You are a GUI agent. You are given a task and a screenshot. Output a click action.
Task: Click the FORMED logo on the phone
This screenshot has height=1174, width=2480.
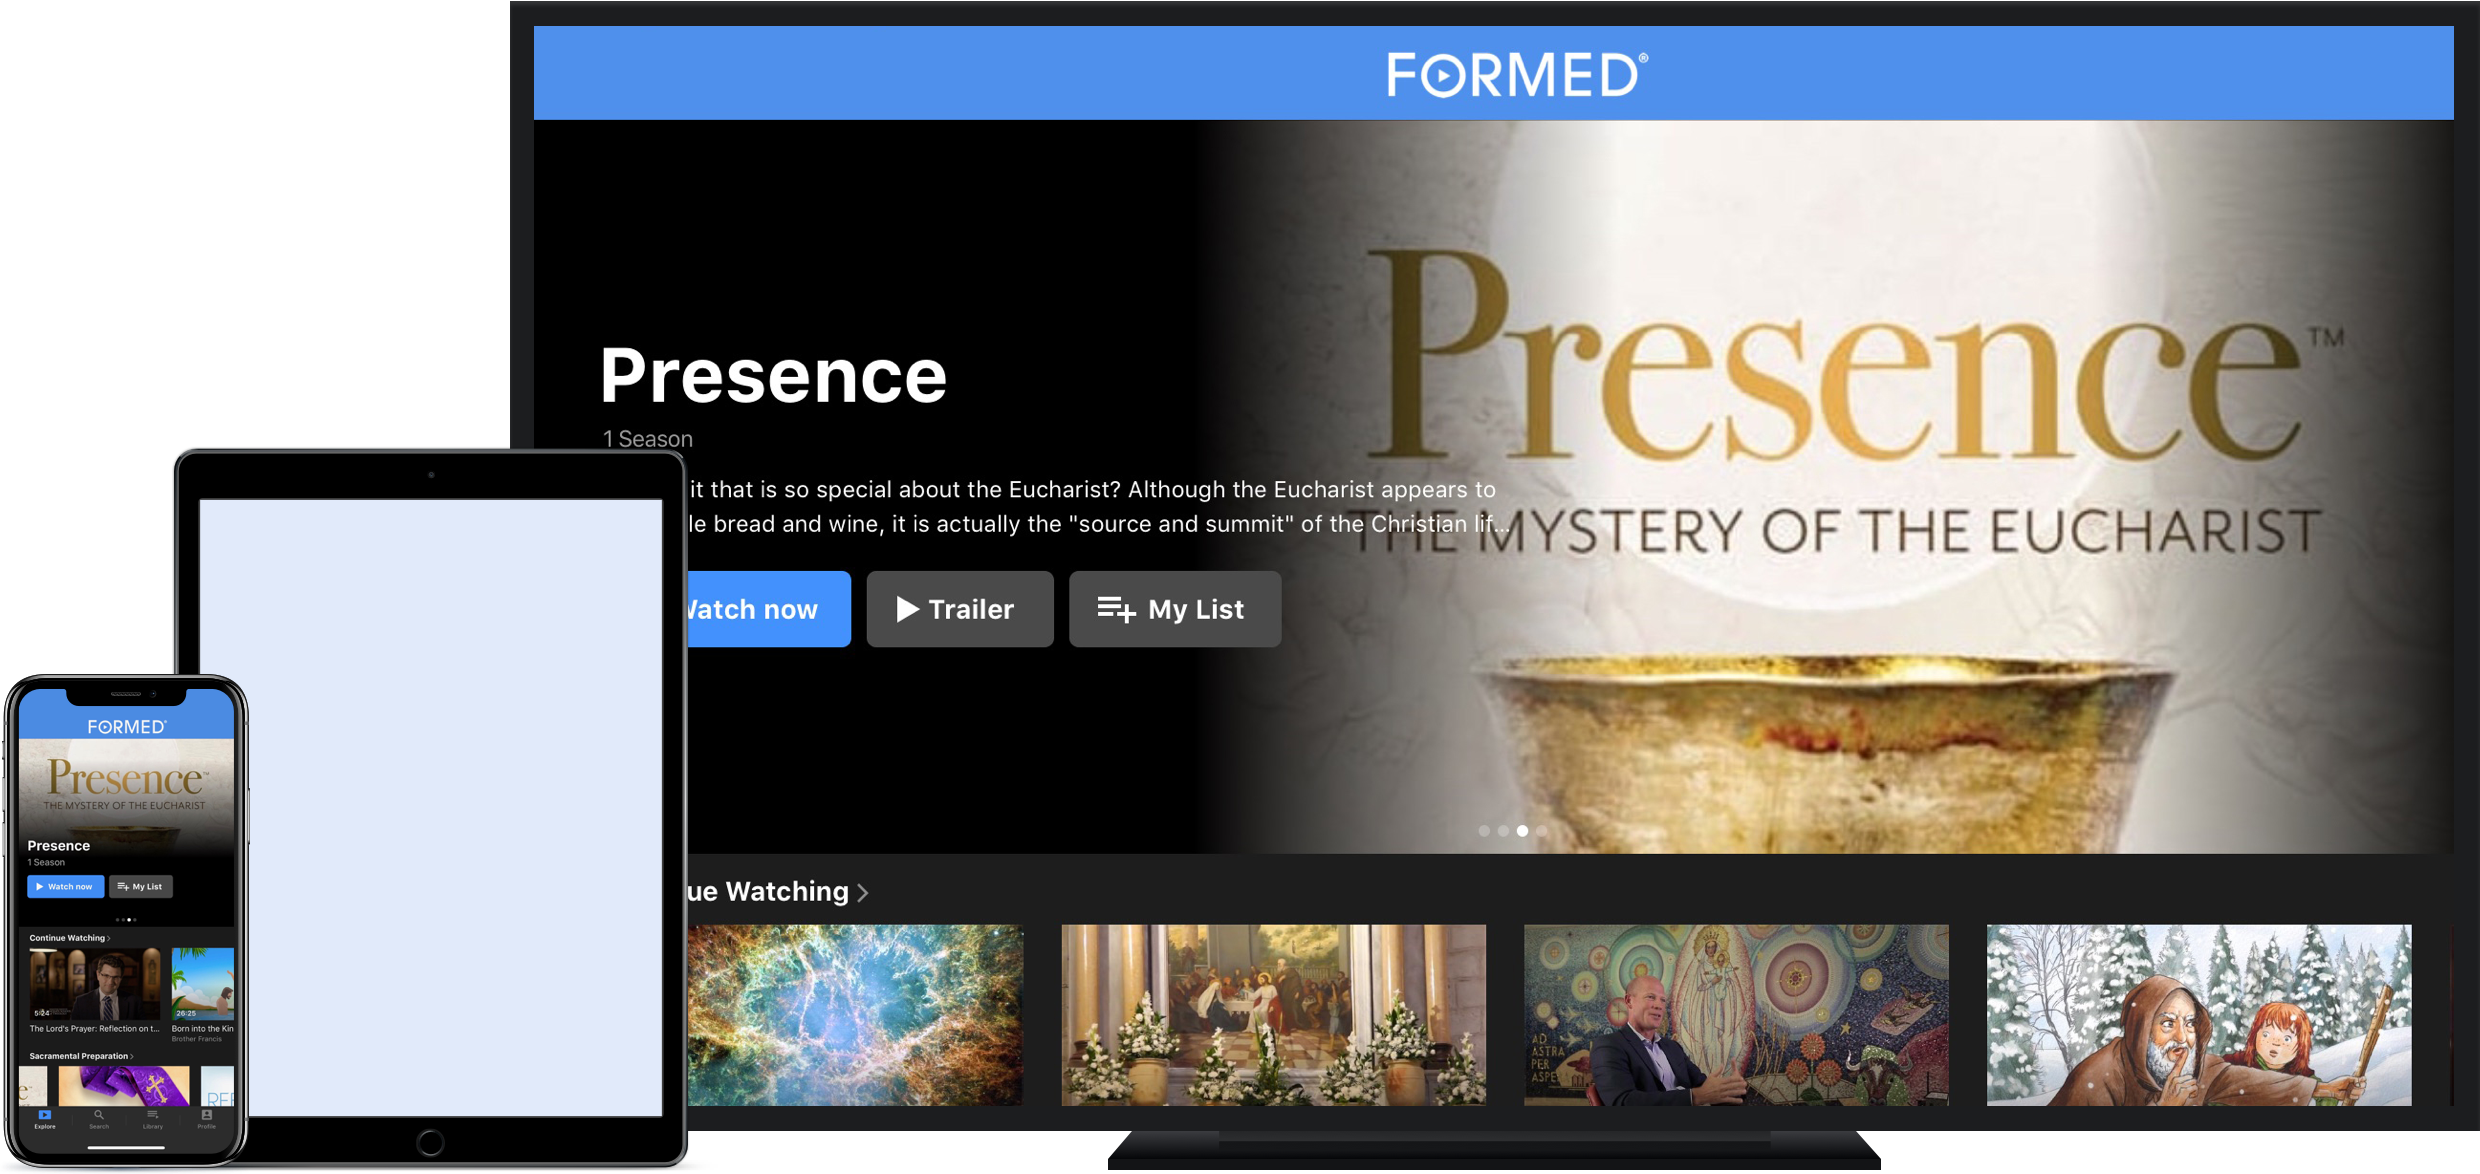click(127, 727)
